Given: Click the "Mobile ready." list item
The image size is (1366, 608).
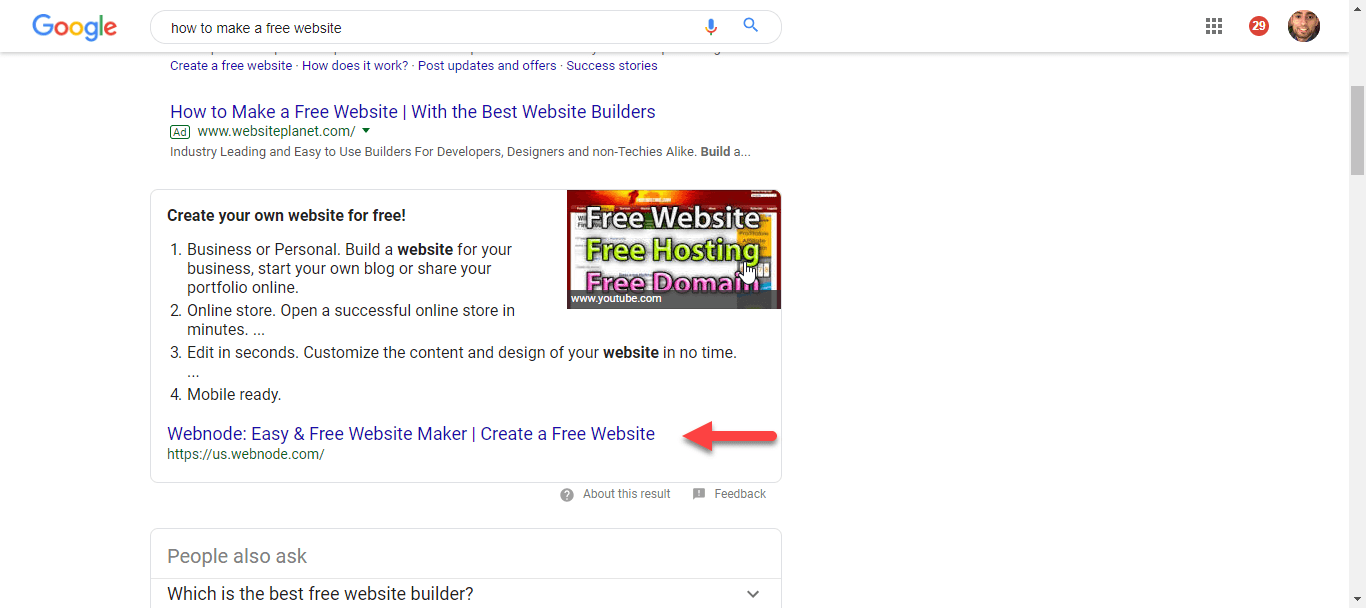Looking at the screenshot, I should [234, 395].
